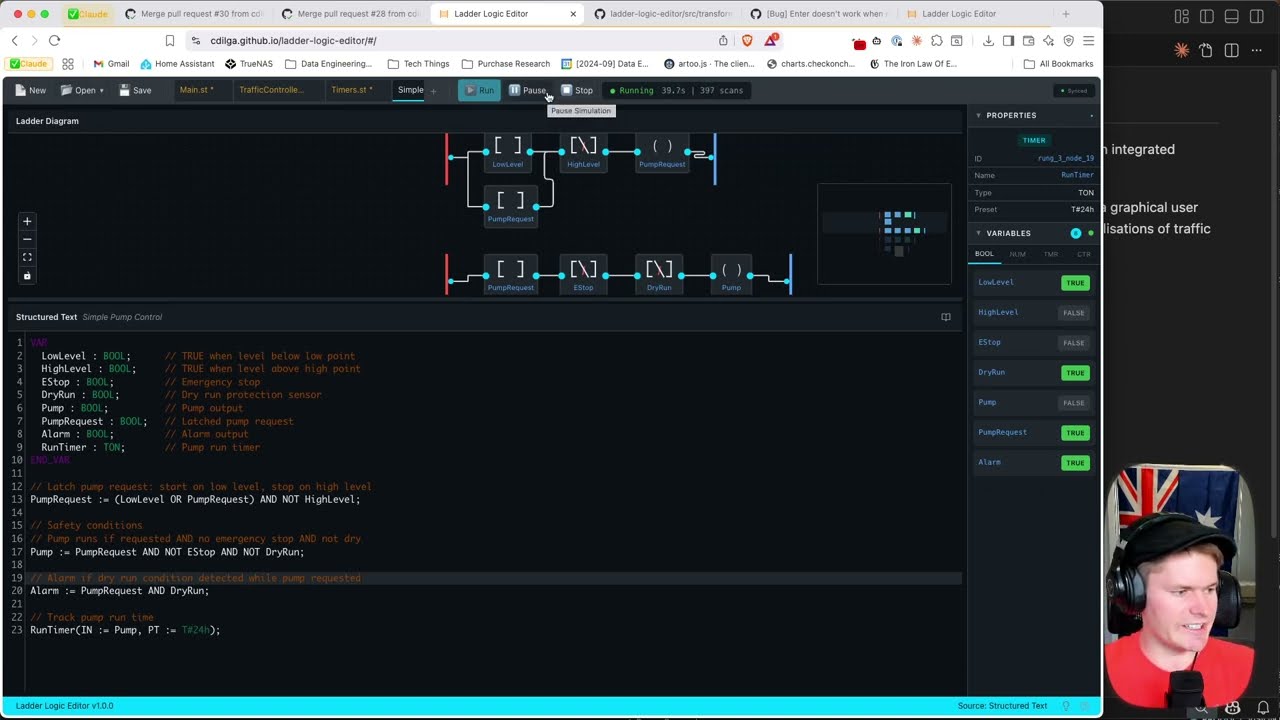Show the NUM variables tab
1280x720 pixels.
(x=1017, y=254)
